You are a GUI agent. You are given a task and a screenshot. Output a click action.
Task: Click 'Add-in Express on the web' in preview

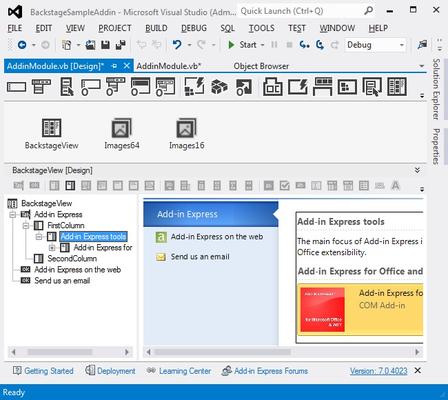(x=217, y=237)
